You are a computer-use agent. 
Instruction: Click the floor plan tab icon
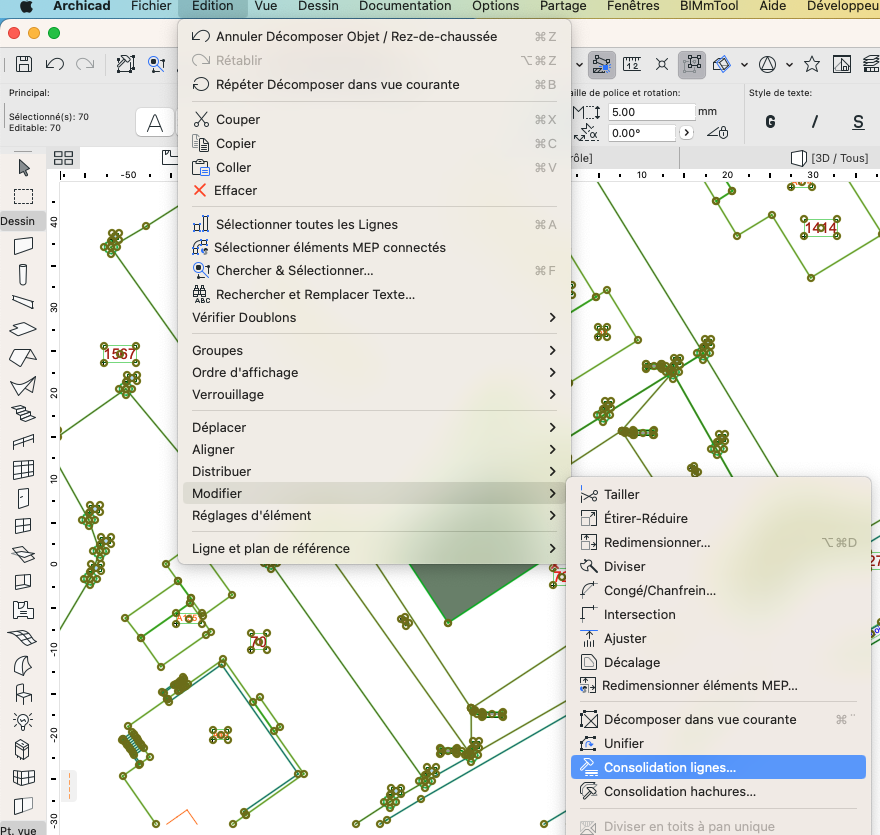[169, 158]
